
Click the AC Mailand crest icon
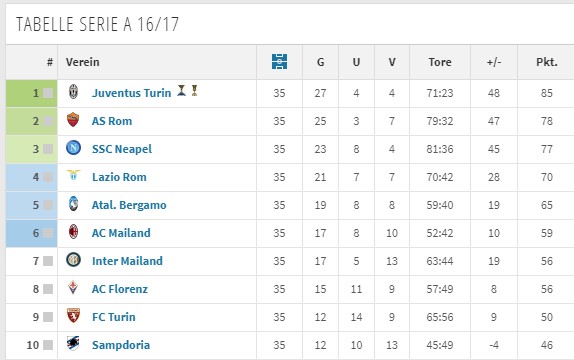[x=74, y=231]
